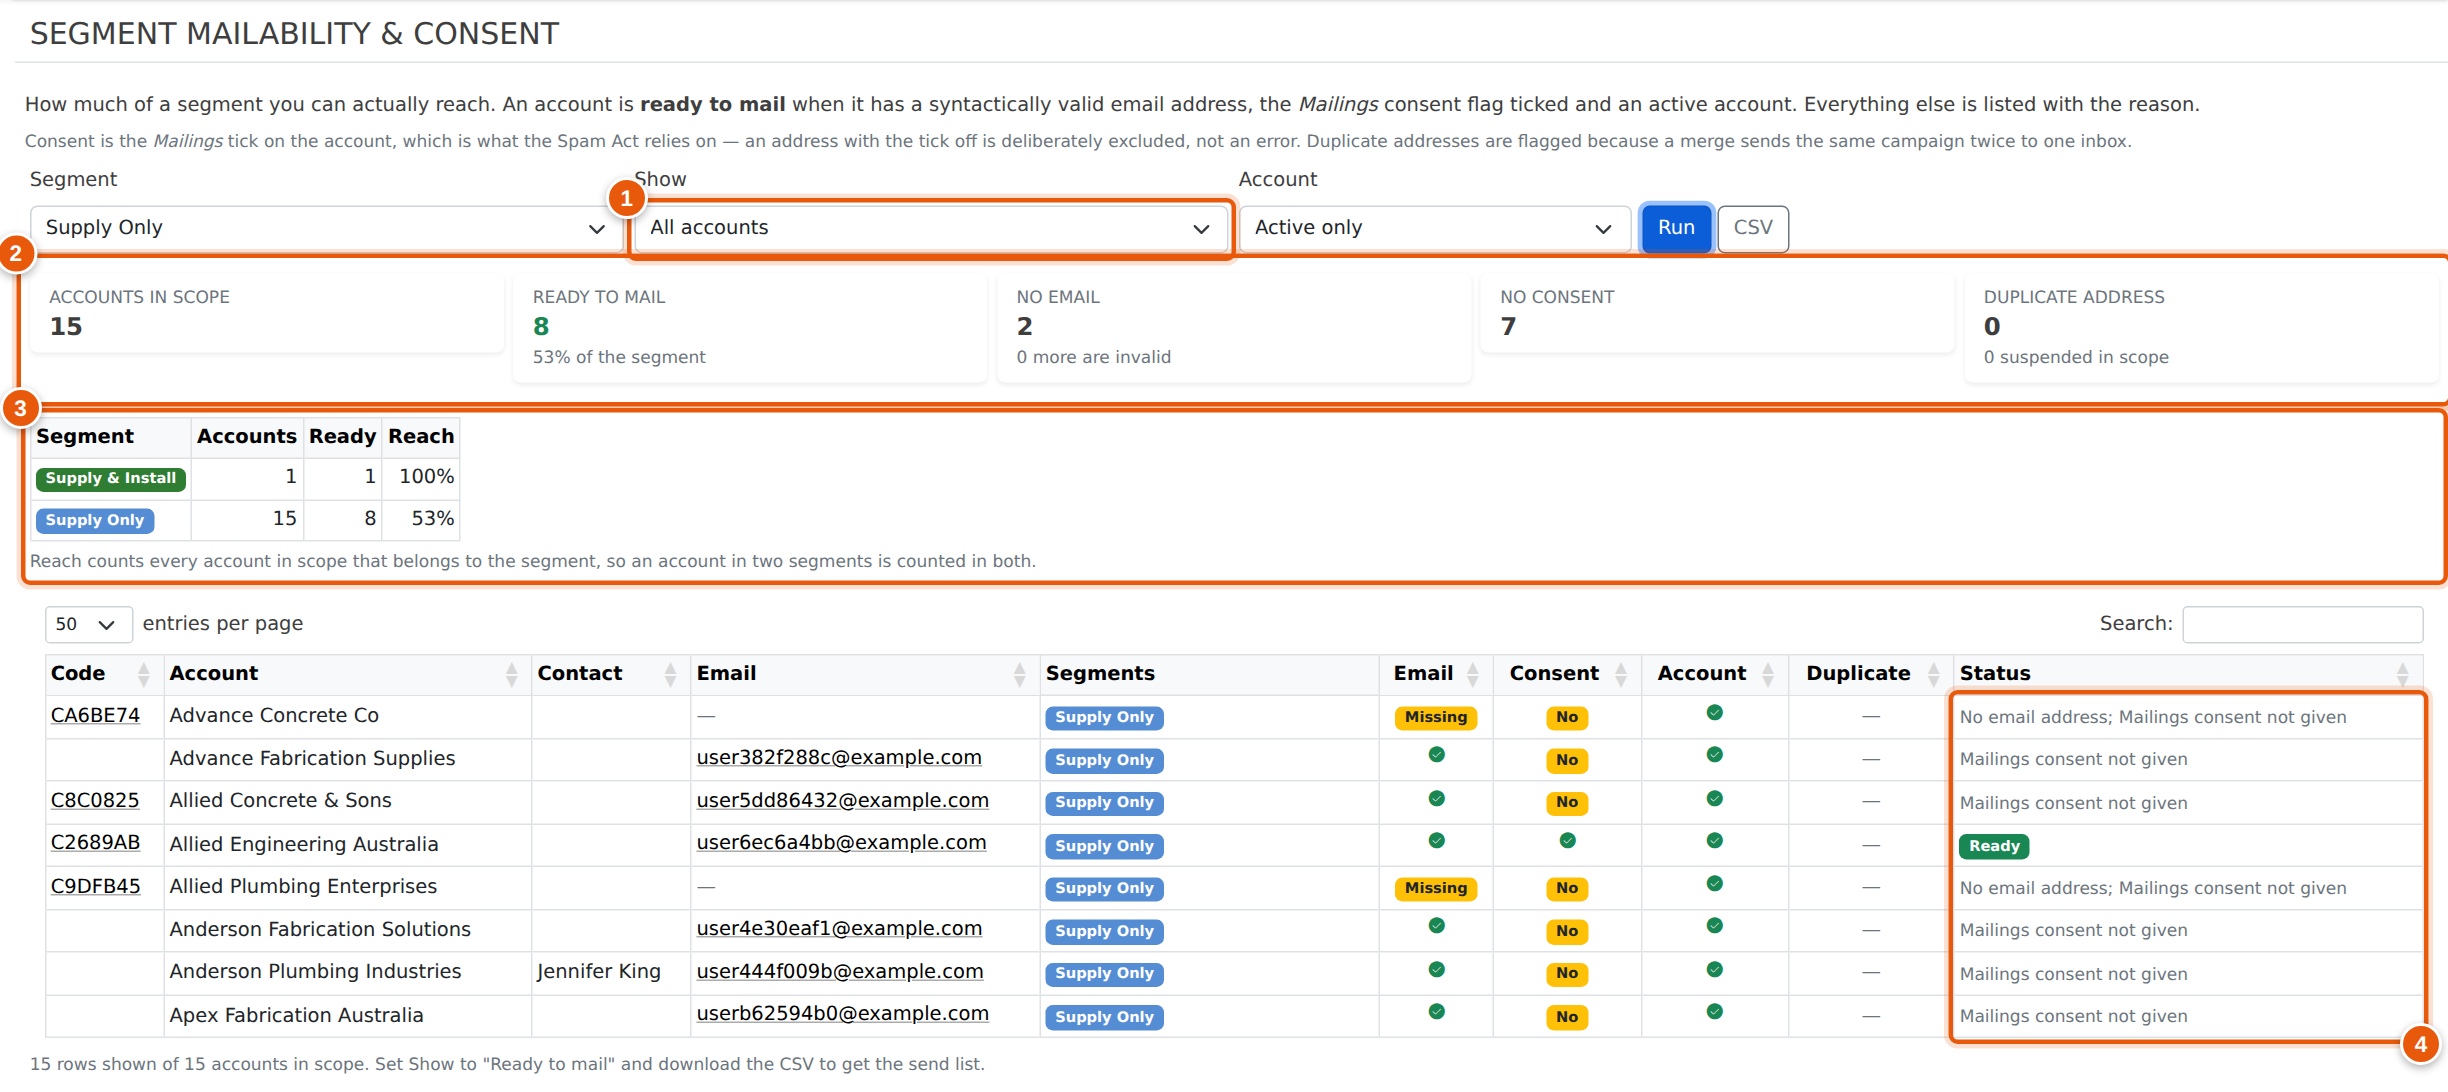The image size is (2448, 1092).
Task: Click the Missing badge for Allied Plumbing Enterprises
Action: coord(1436,889)
